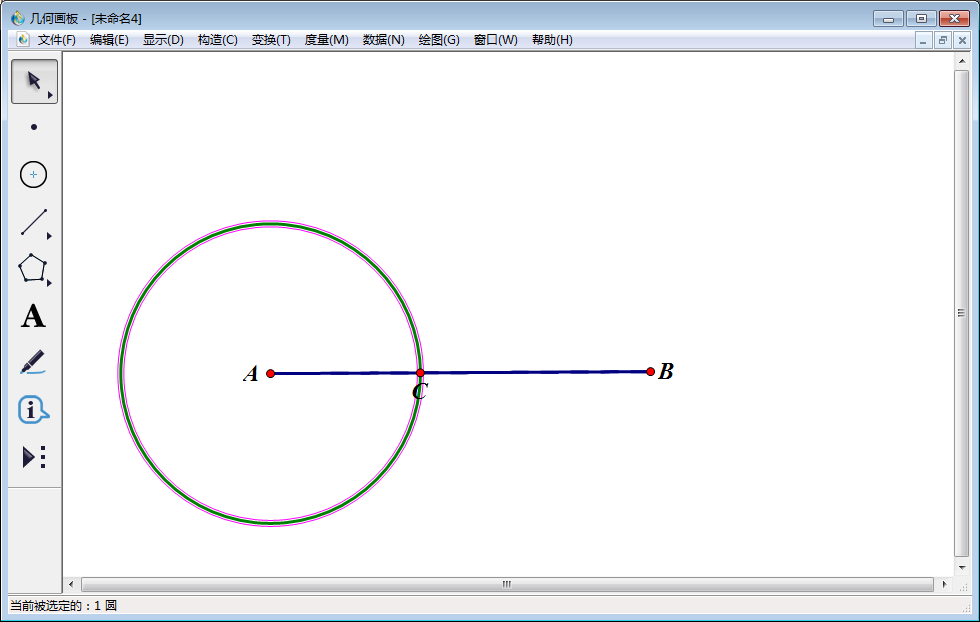The image size is (980, 622).
Task: Open the 构造(C) menu
Action: (x=217, y=40)
